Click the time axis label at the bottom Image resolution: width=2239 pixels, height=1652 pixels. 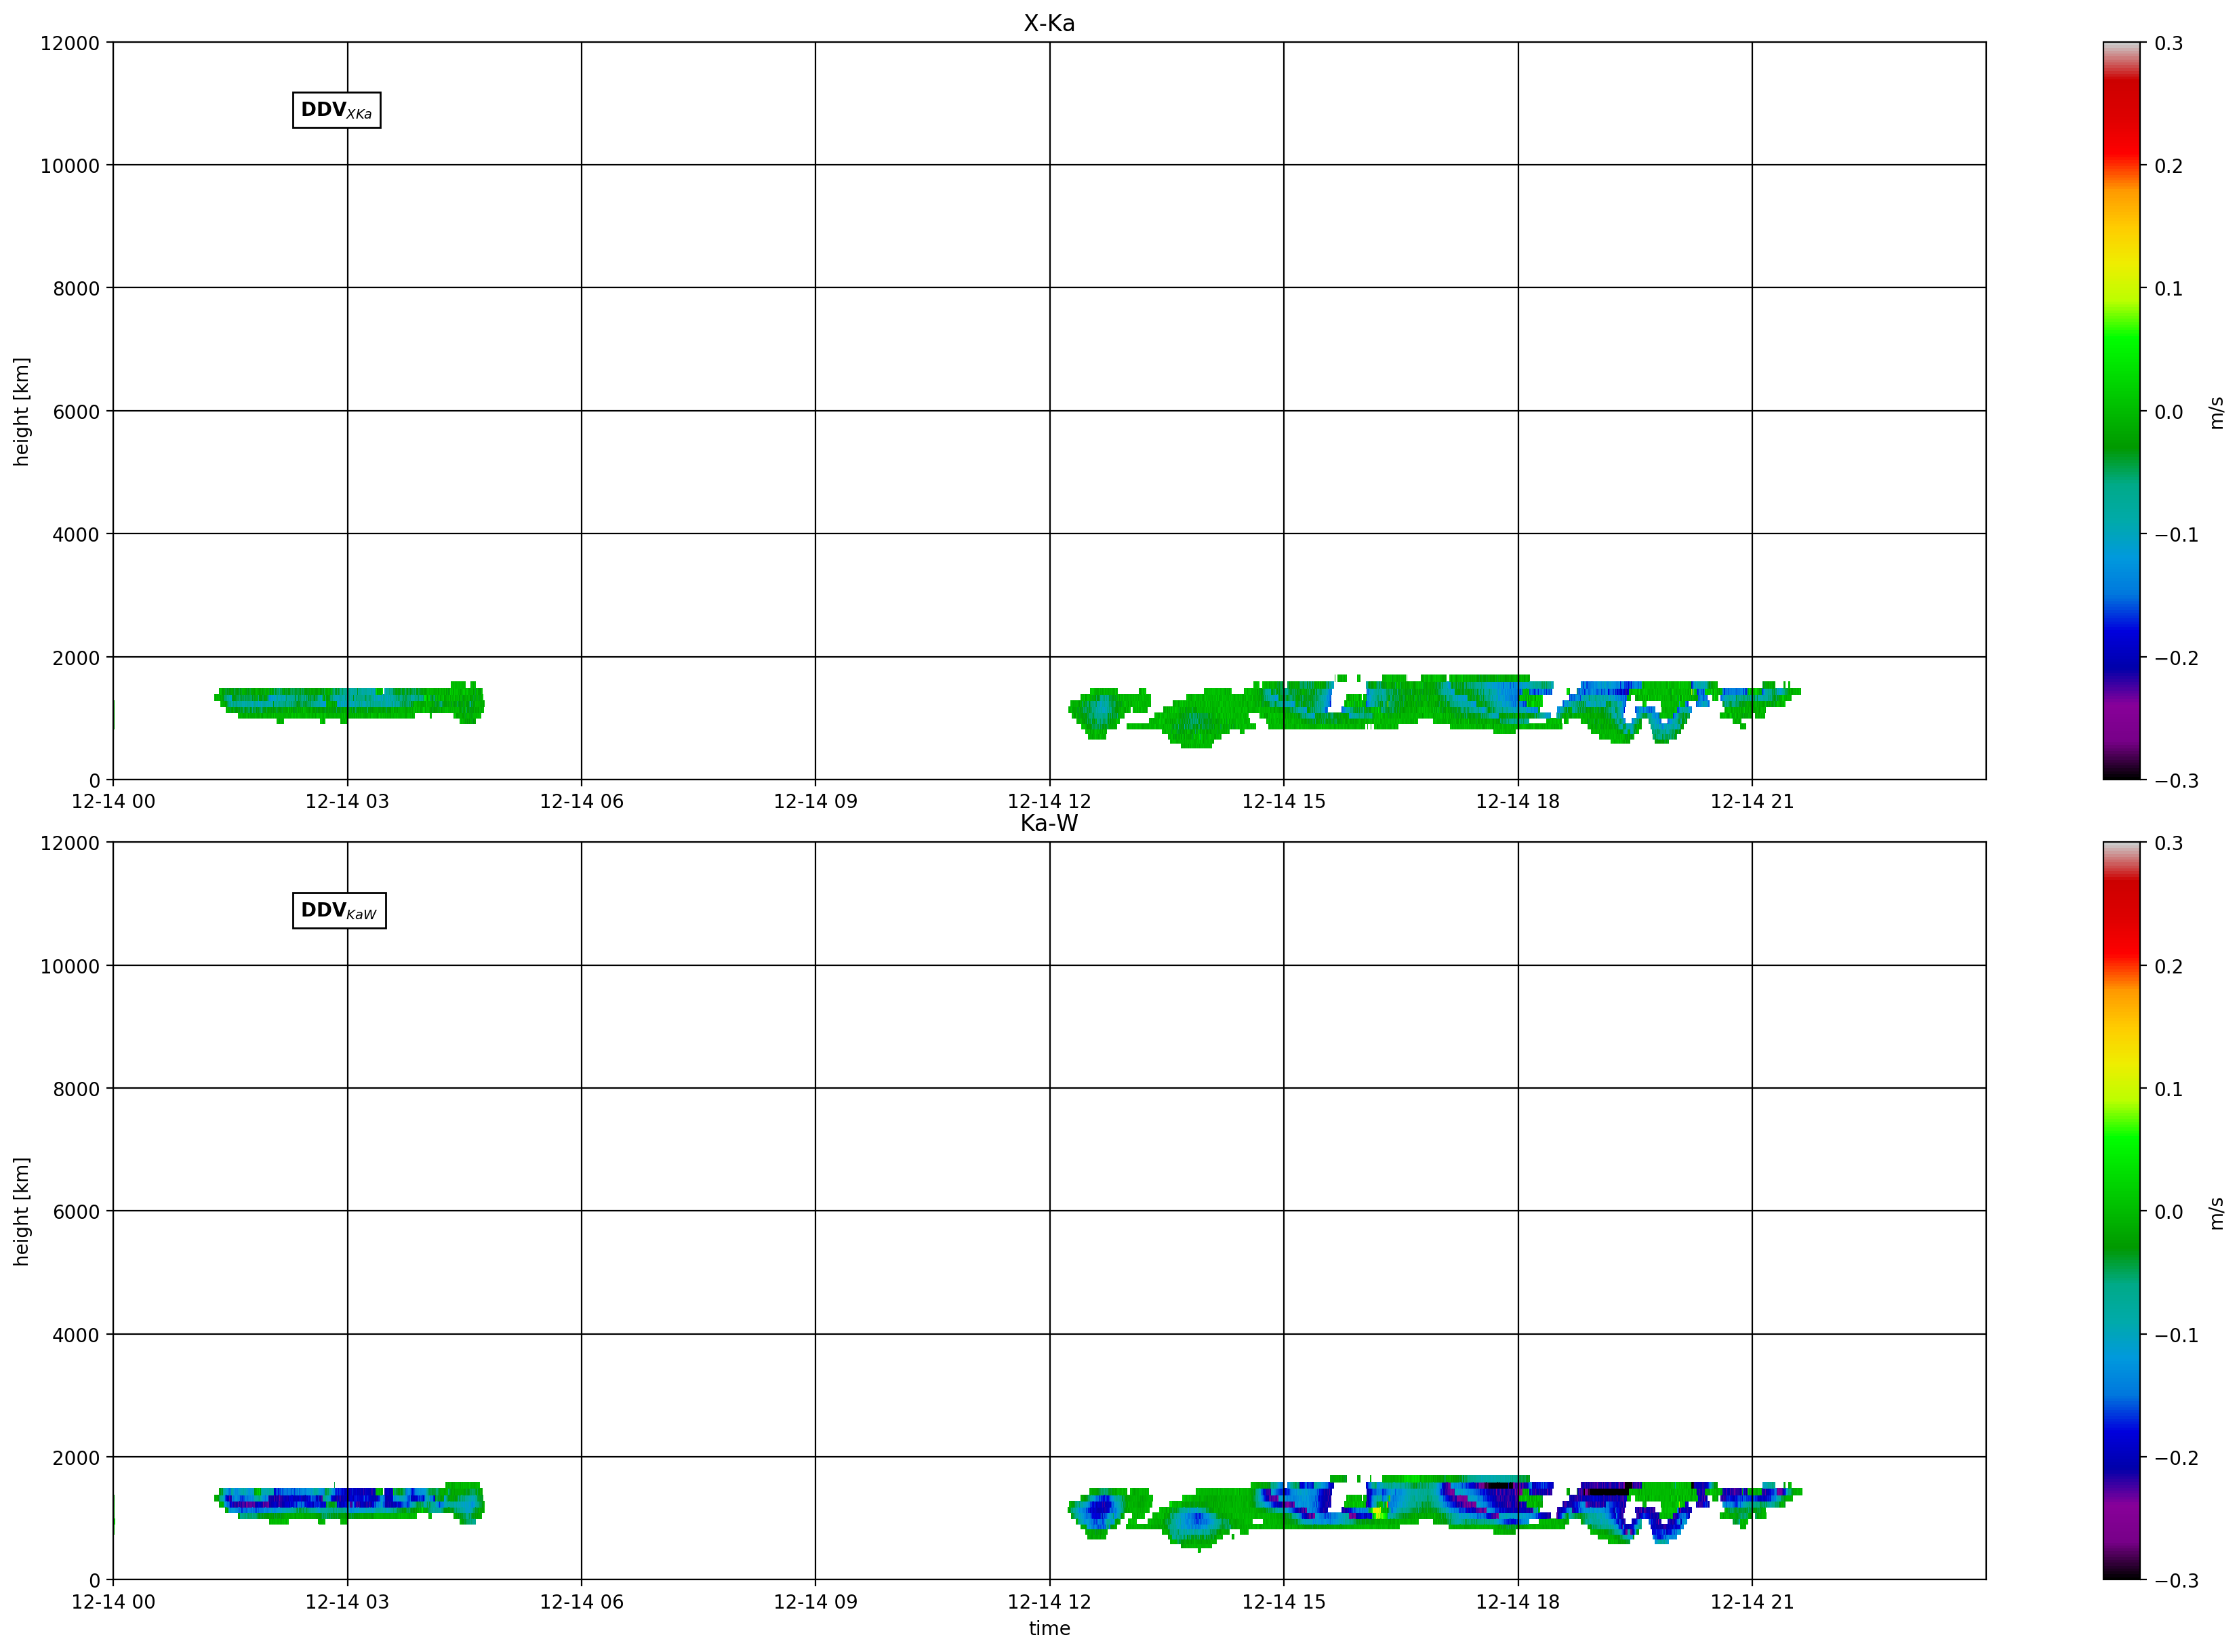pos(1049,1629)
